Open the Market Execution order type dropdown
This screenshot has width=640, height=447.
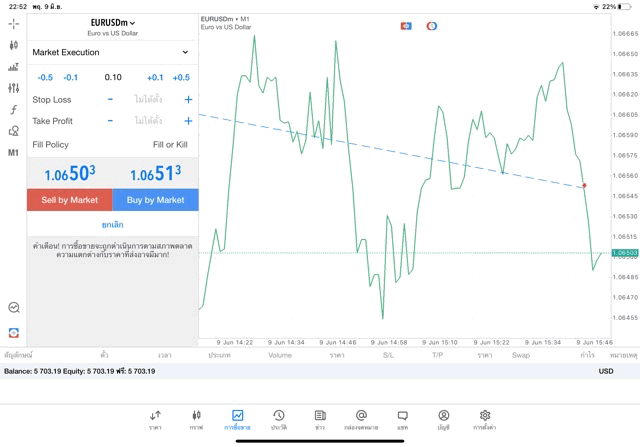tap(113, 52)
